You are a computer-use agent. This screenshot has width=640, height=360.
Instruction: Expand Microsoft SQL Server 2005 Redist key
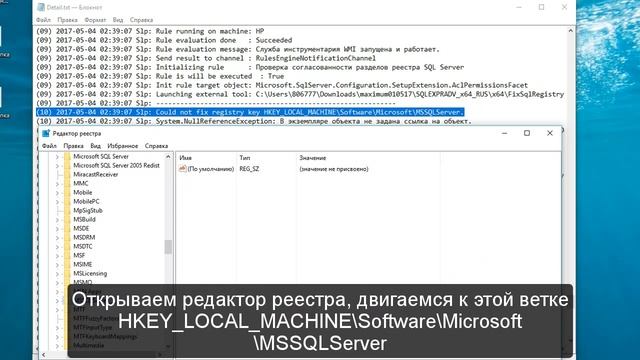[x=57, y=166]
